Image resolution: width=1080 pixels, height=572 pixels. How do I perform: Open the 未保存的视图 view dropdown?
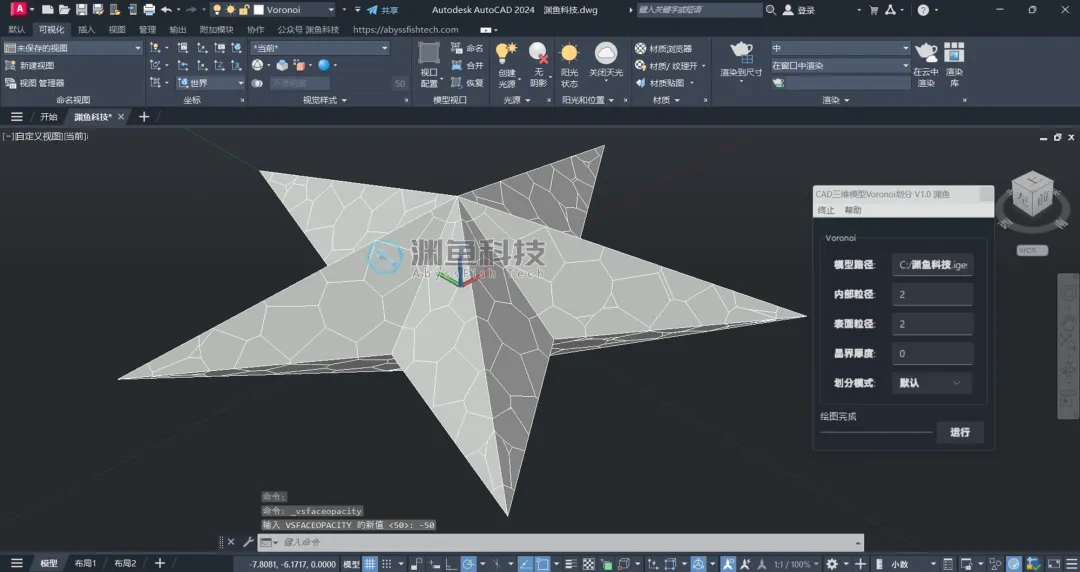click(72, 48)
